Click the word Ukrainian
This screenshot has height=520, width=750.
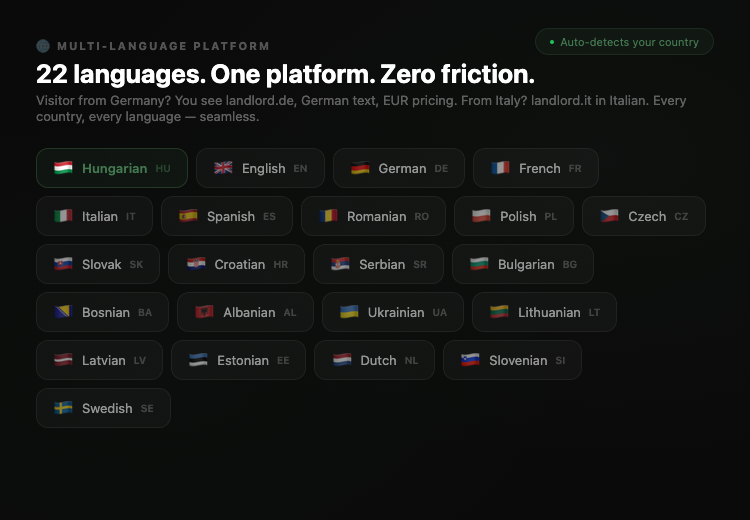(x=396, y=312)
